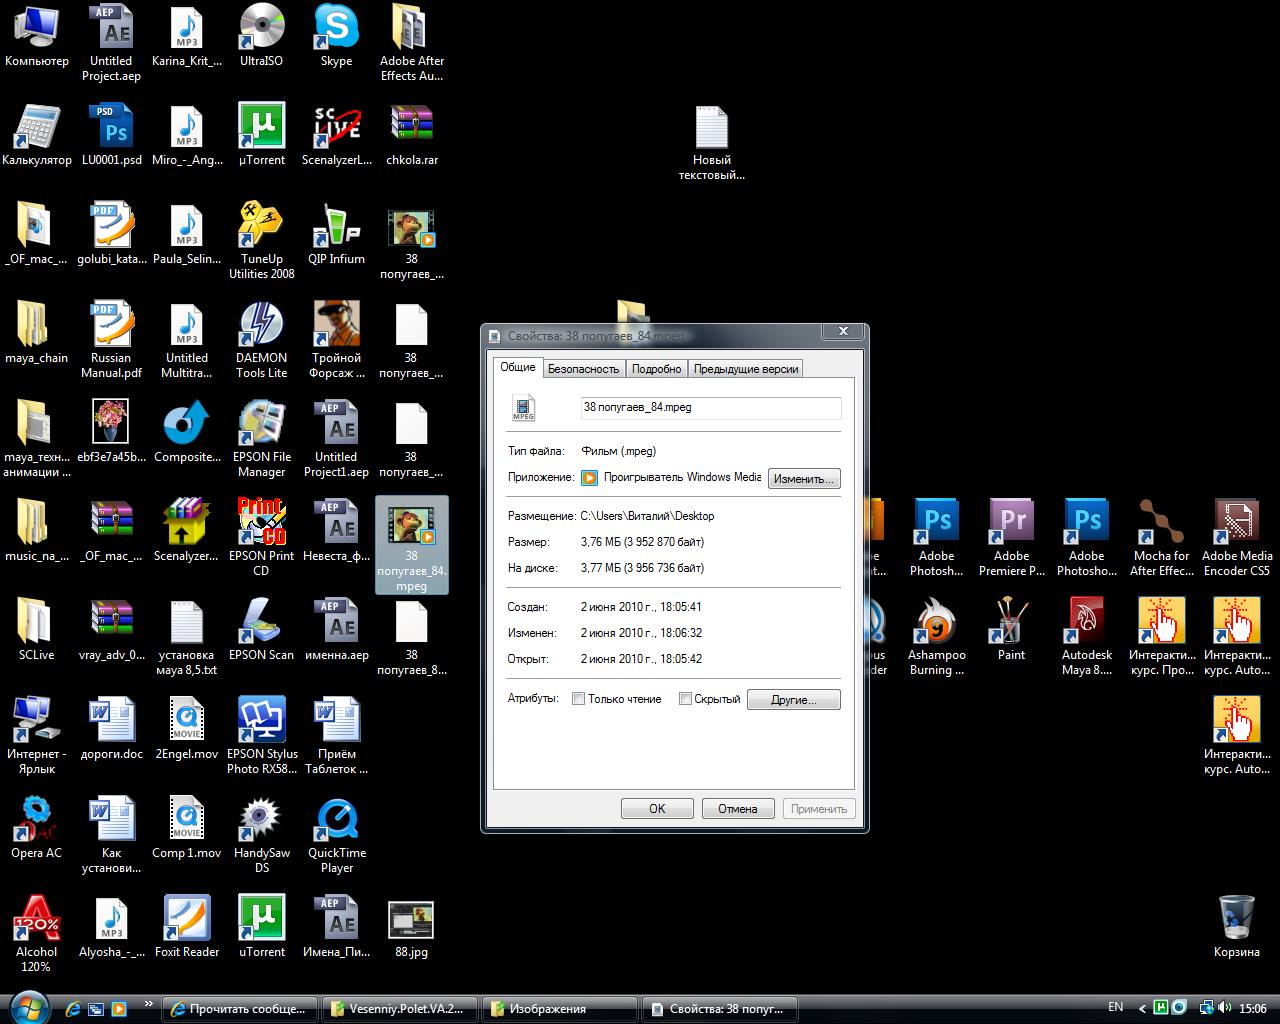This screenshot has height=1024, width=1280.
Task: Click the taskbar clock showing 15:06
Action: click(x=1253, y=1008)
